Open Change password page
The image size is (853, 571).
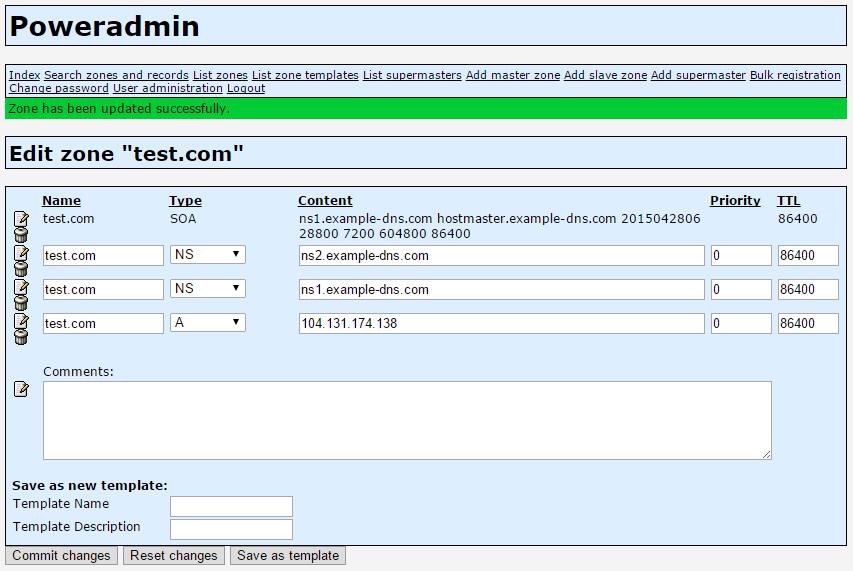(x=59, y=88)
